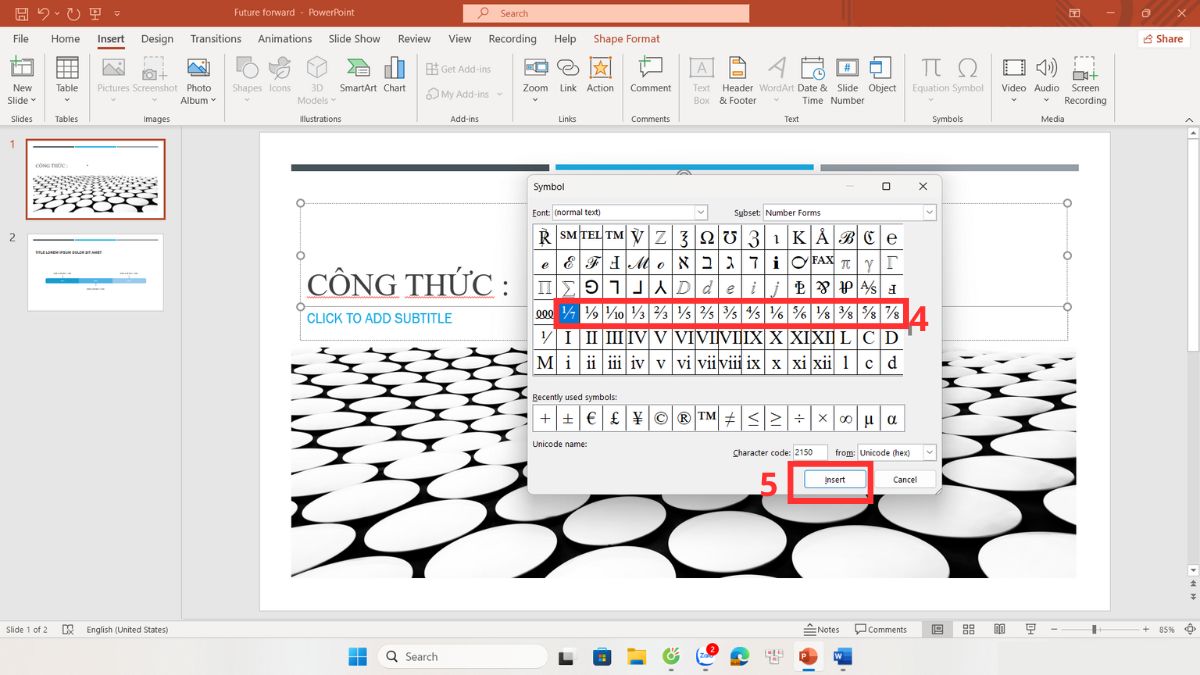1200x675 pixels.
Task: Insert a Text Box
Action: click(x=702, y=80)
